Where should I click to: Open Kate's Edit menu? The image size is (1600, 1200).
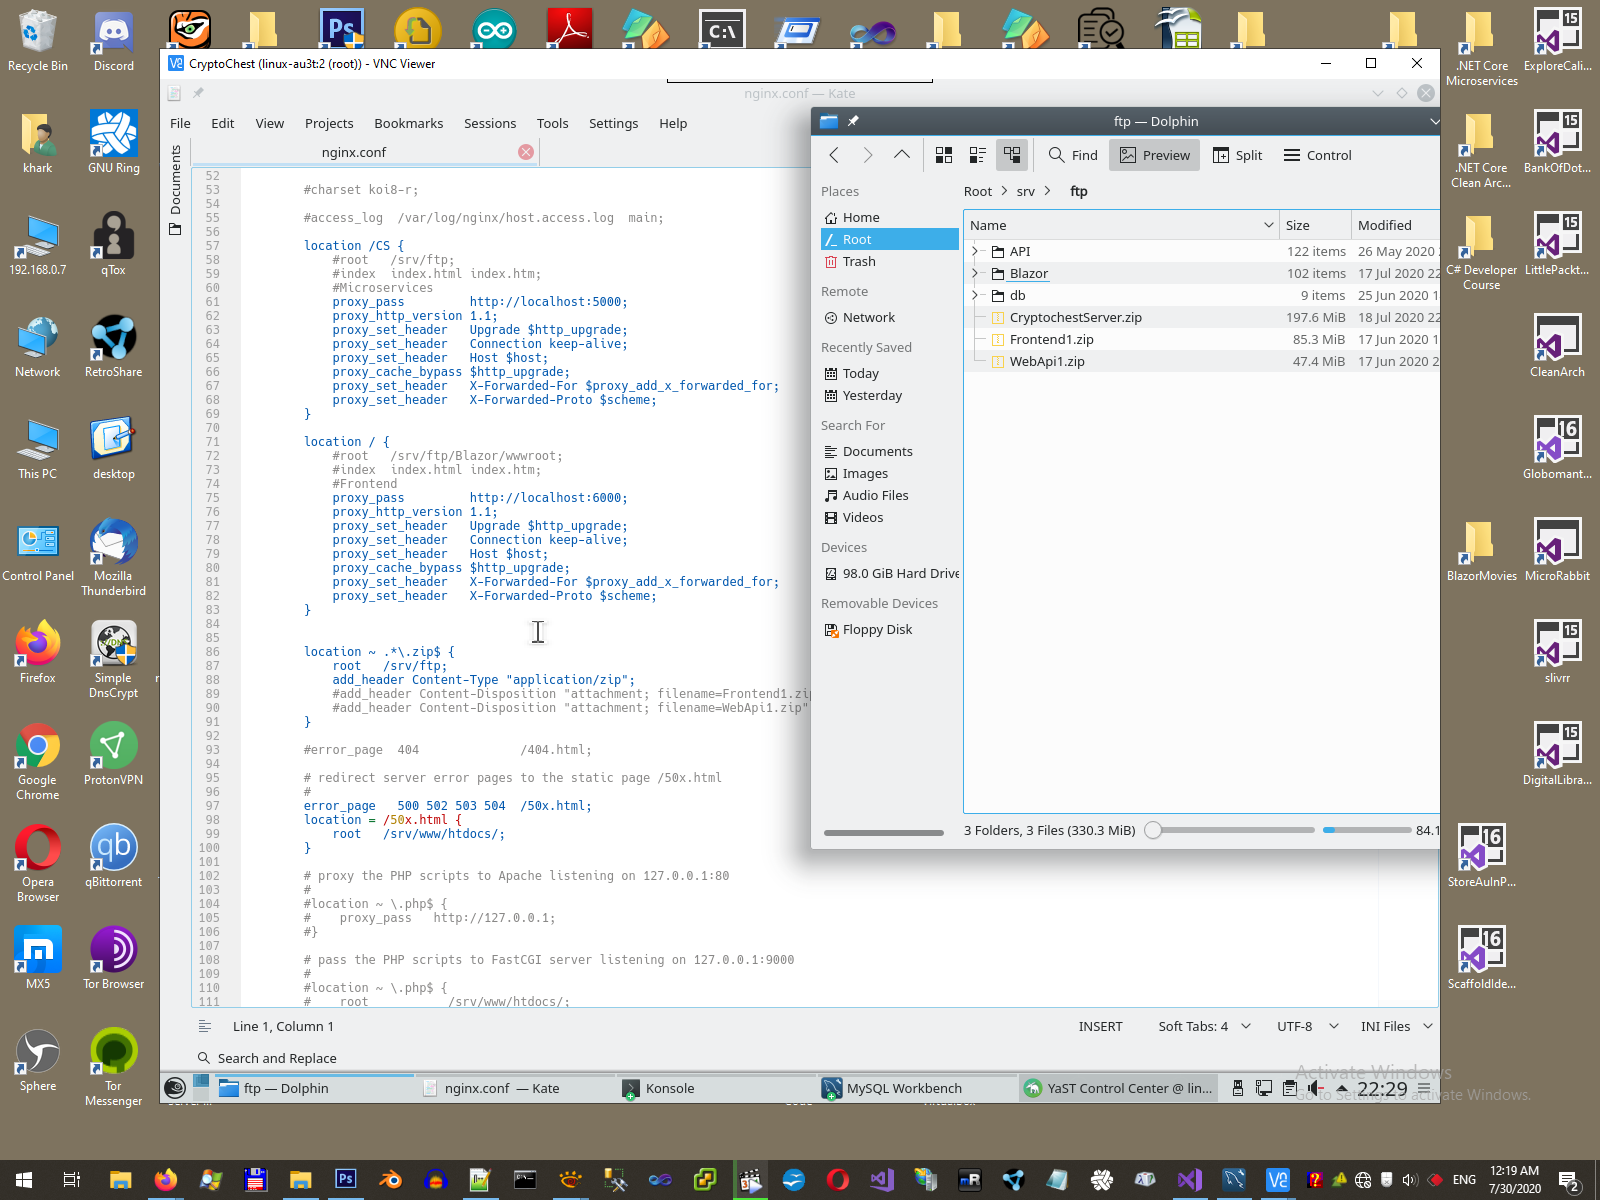pyautogui.click(x=222, y=123)
